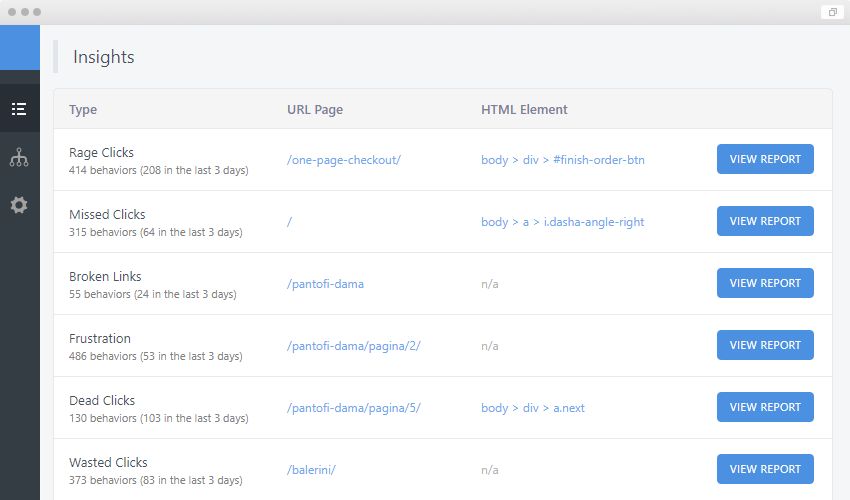Click "315 behaviors (64 in the last 3 days)"
Image resolution: width=850 pixels, height=500 pixels.
click(x=156, y=232)
